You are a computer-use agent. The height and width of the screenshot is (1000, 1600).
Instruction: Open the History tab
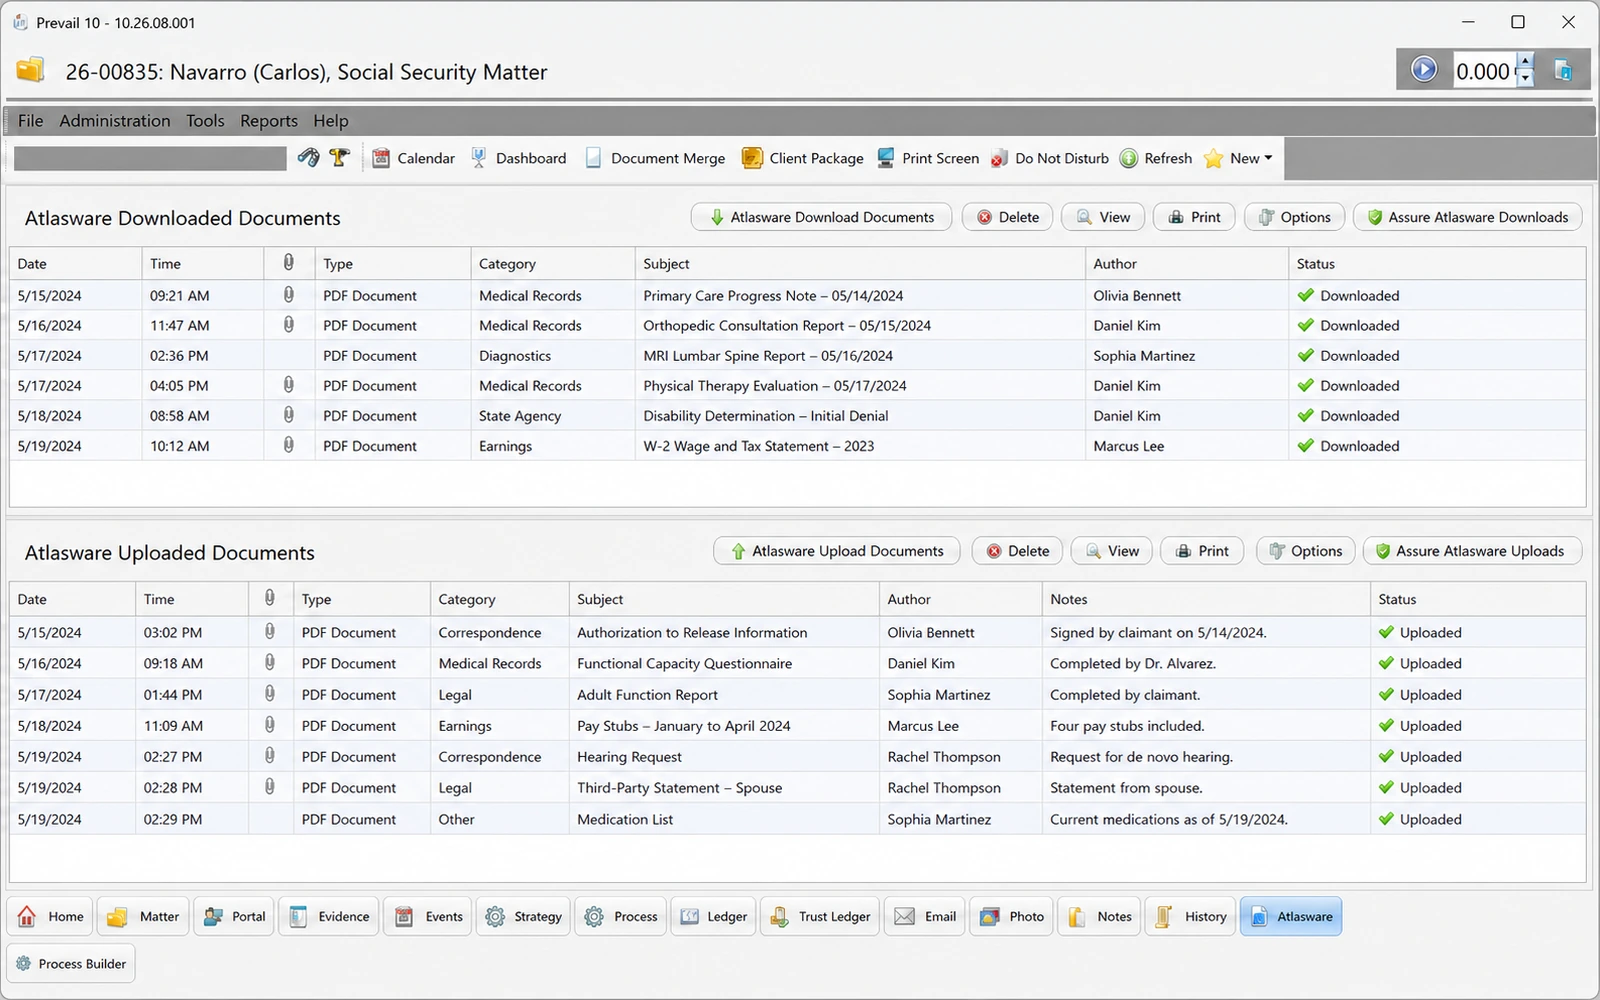click(x=1190, y=916)
